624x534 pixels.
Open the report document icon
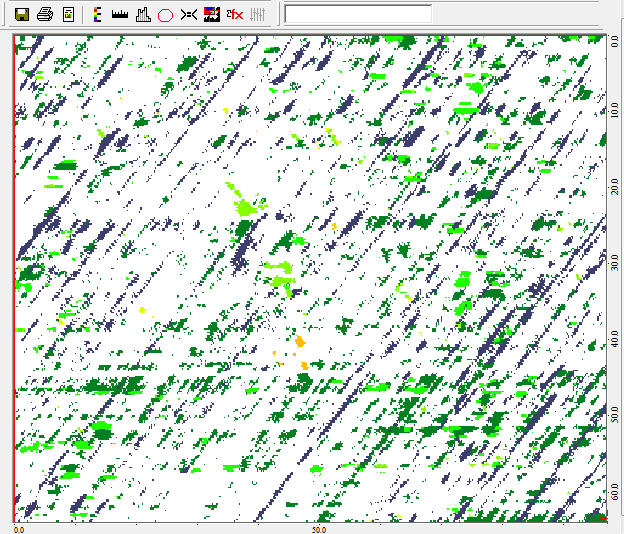tap(67, 15)
